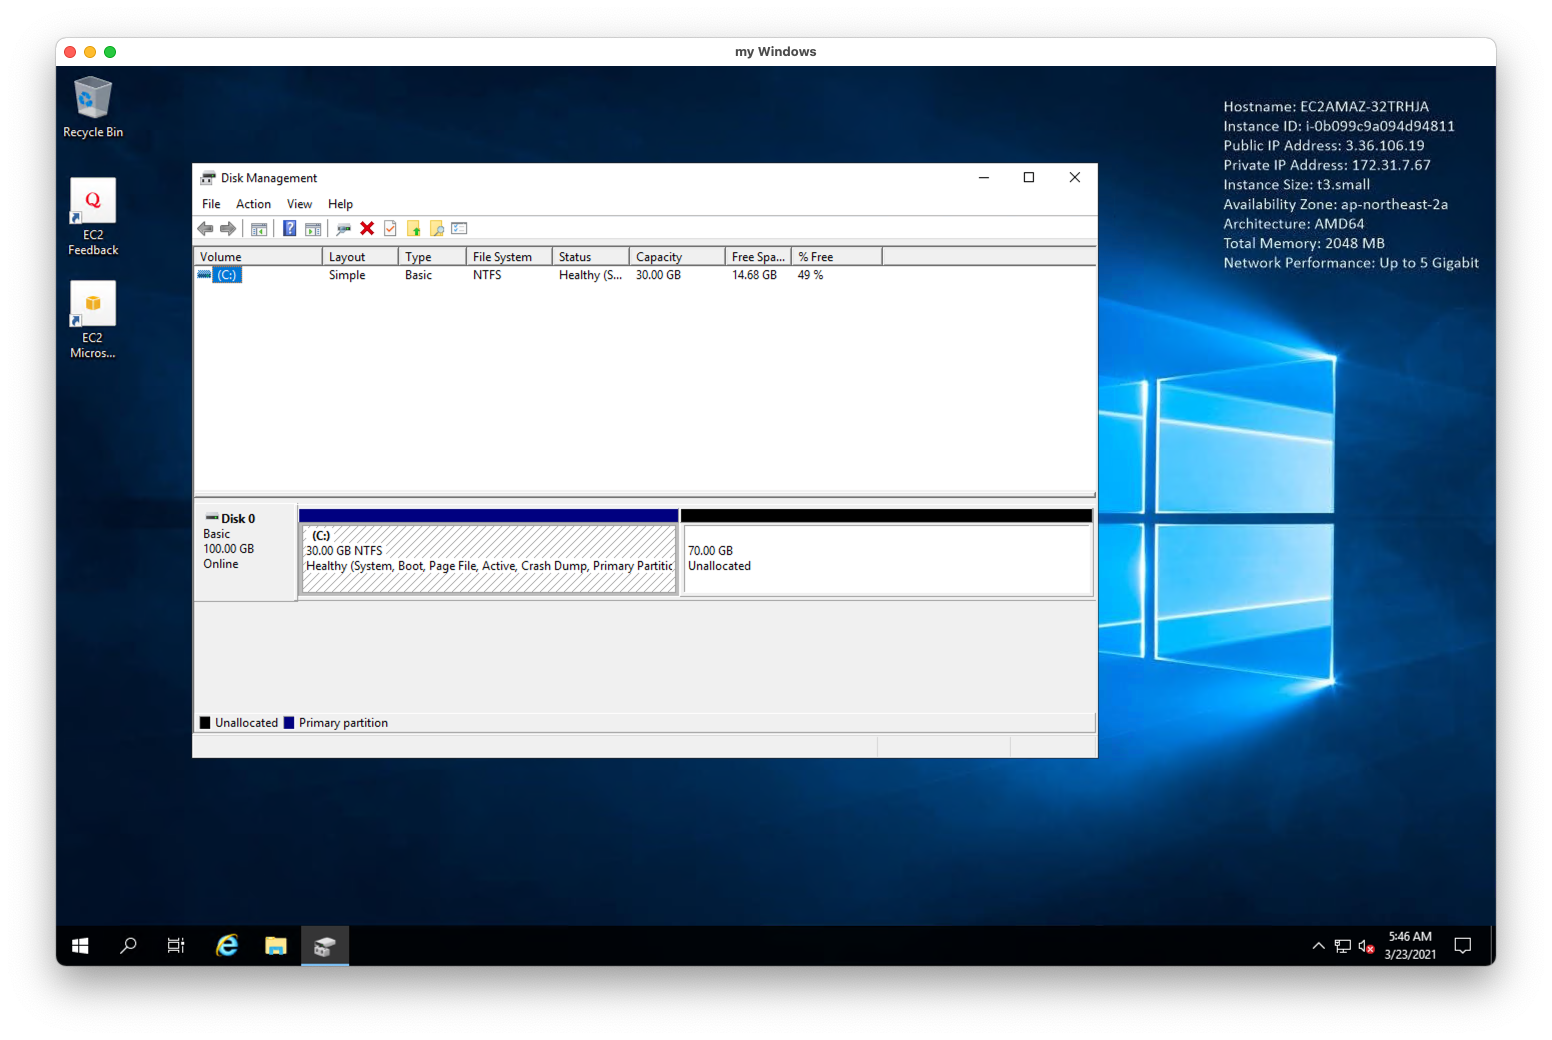Sort by the File System column header
Viewport: 1552px width, 1040px height.
coord(509,257)
